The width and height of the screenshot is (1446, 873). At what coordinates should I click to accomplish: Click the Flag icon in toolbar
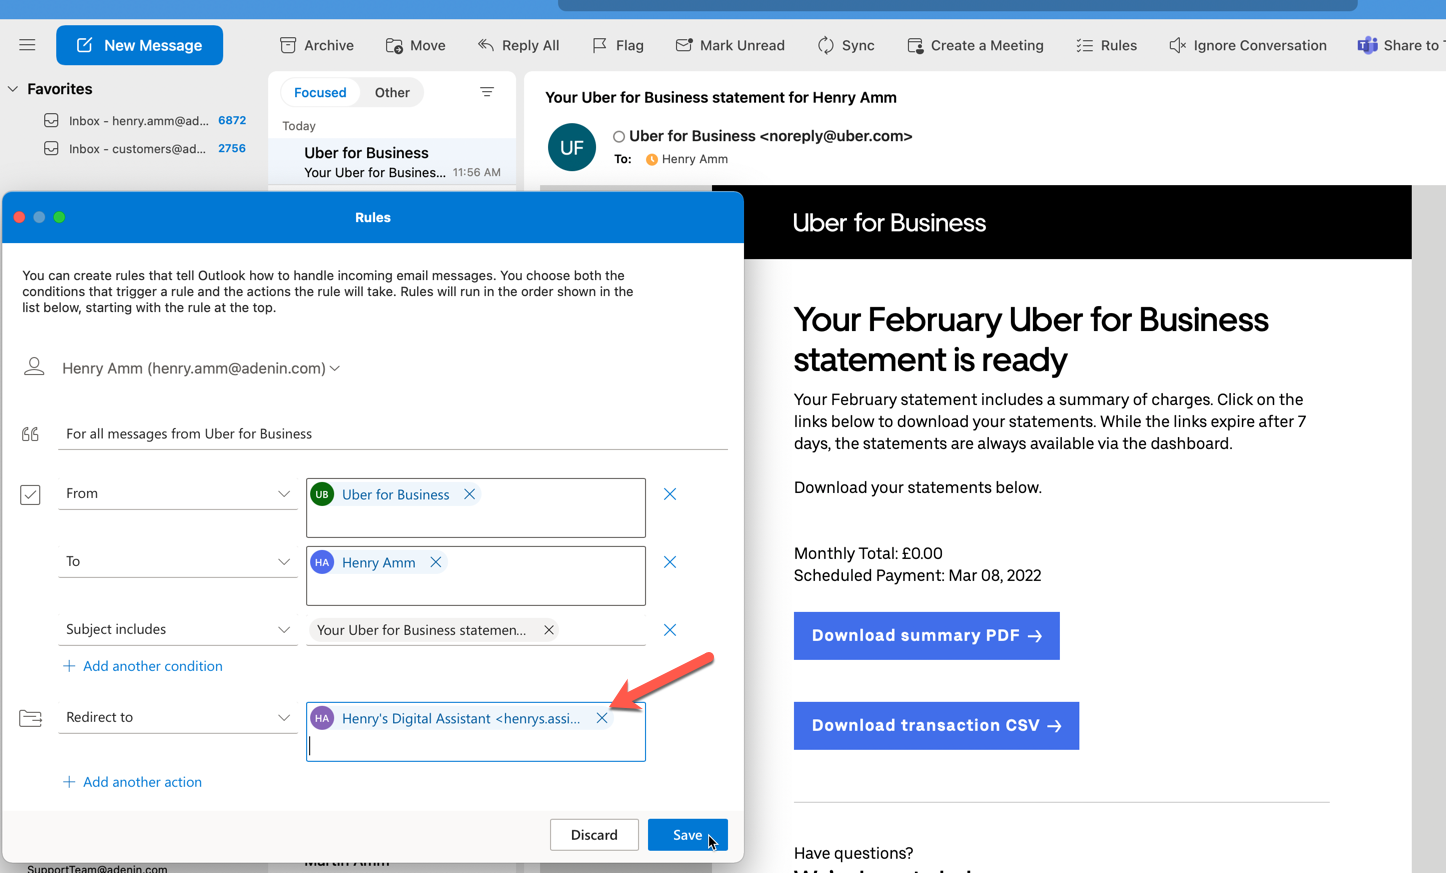coord(599,45)
